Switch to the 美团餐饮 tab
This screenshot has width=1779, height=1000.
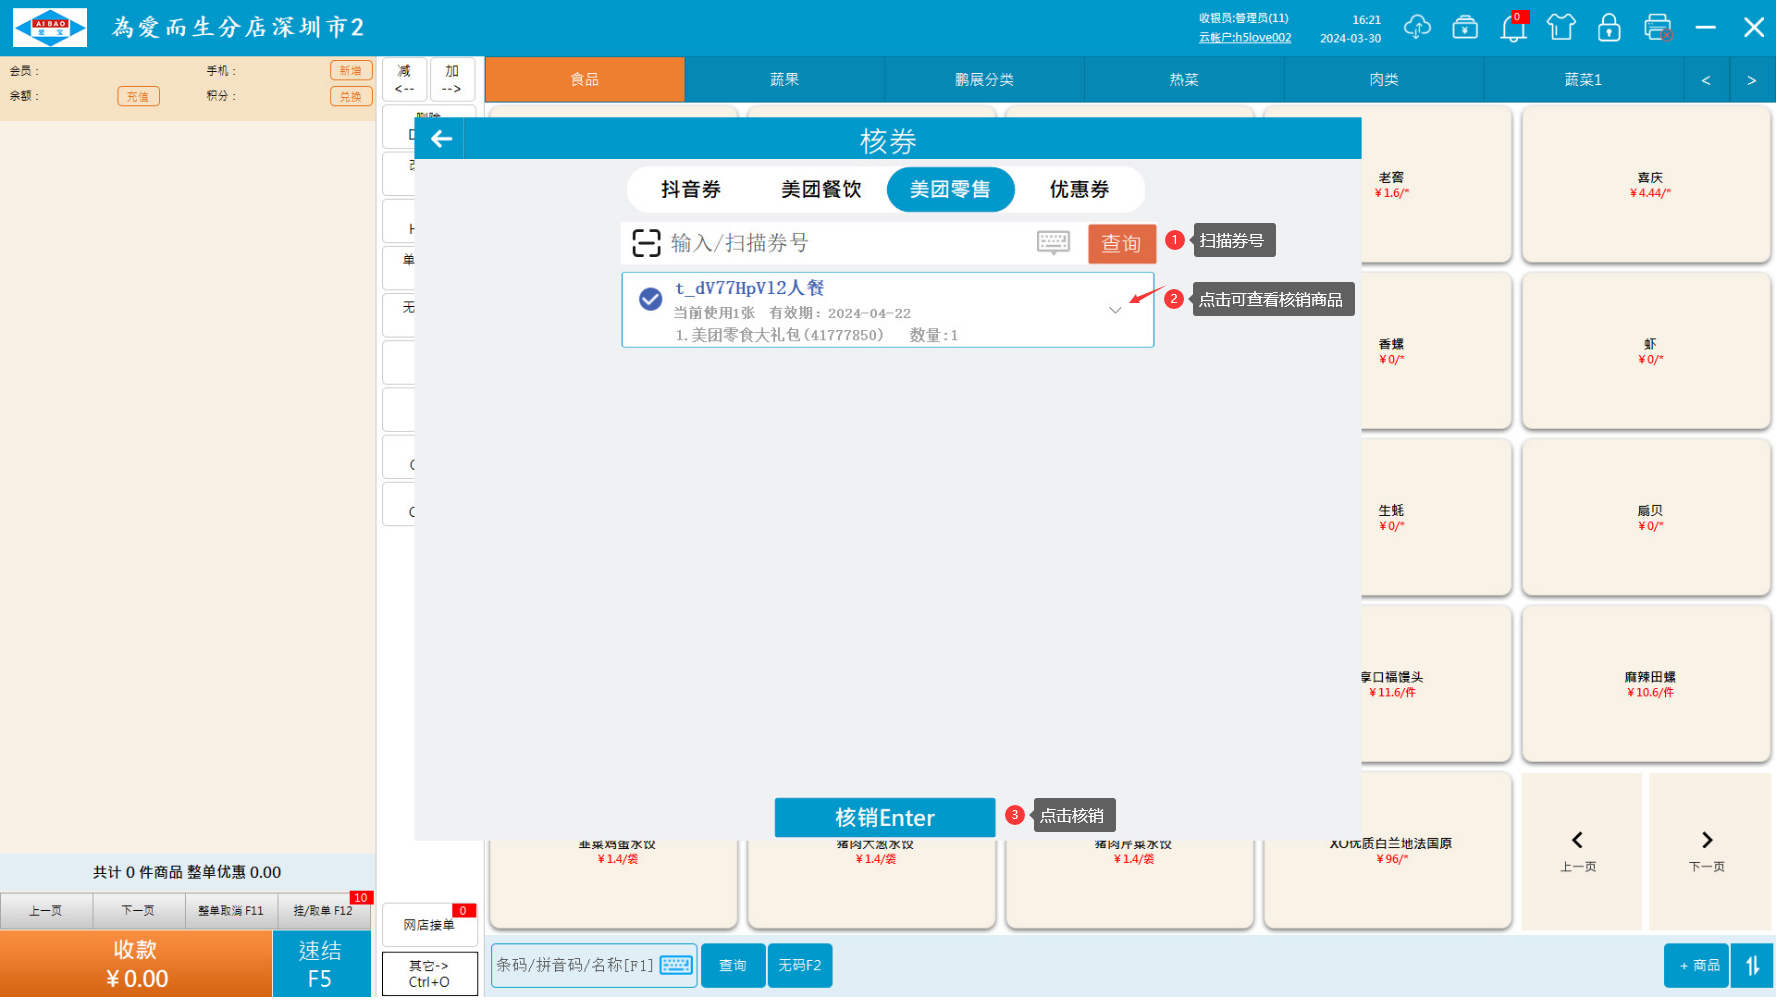click(821, 190)
